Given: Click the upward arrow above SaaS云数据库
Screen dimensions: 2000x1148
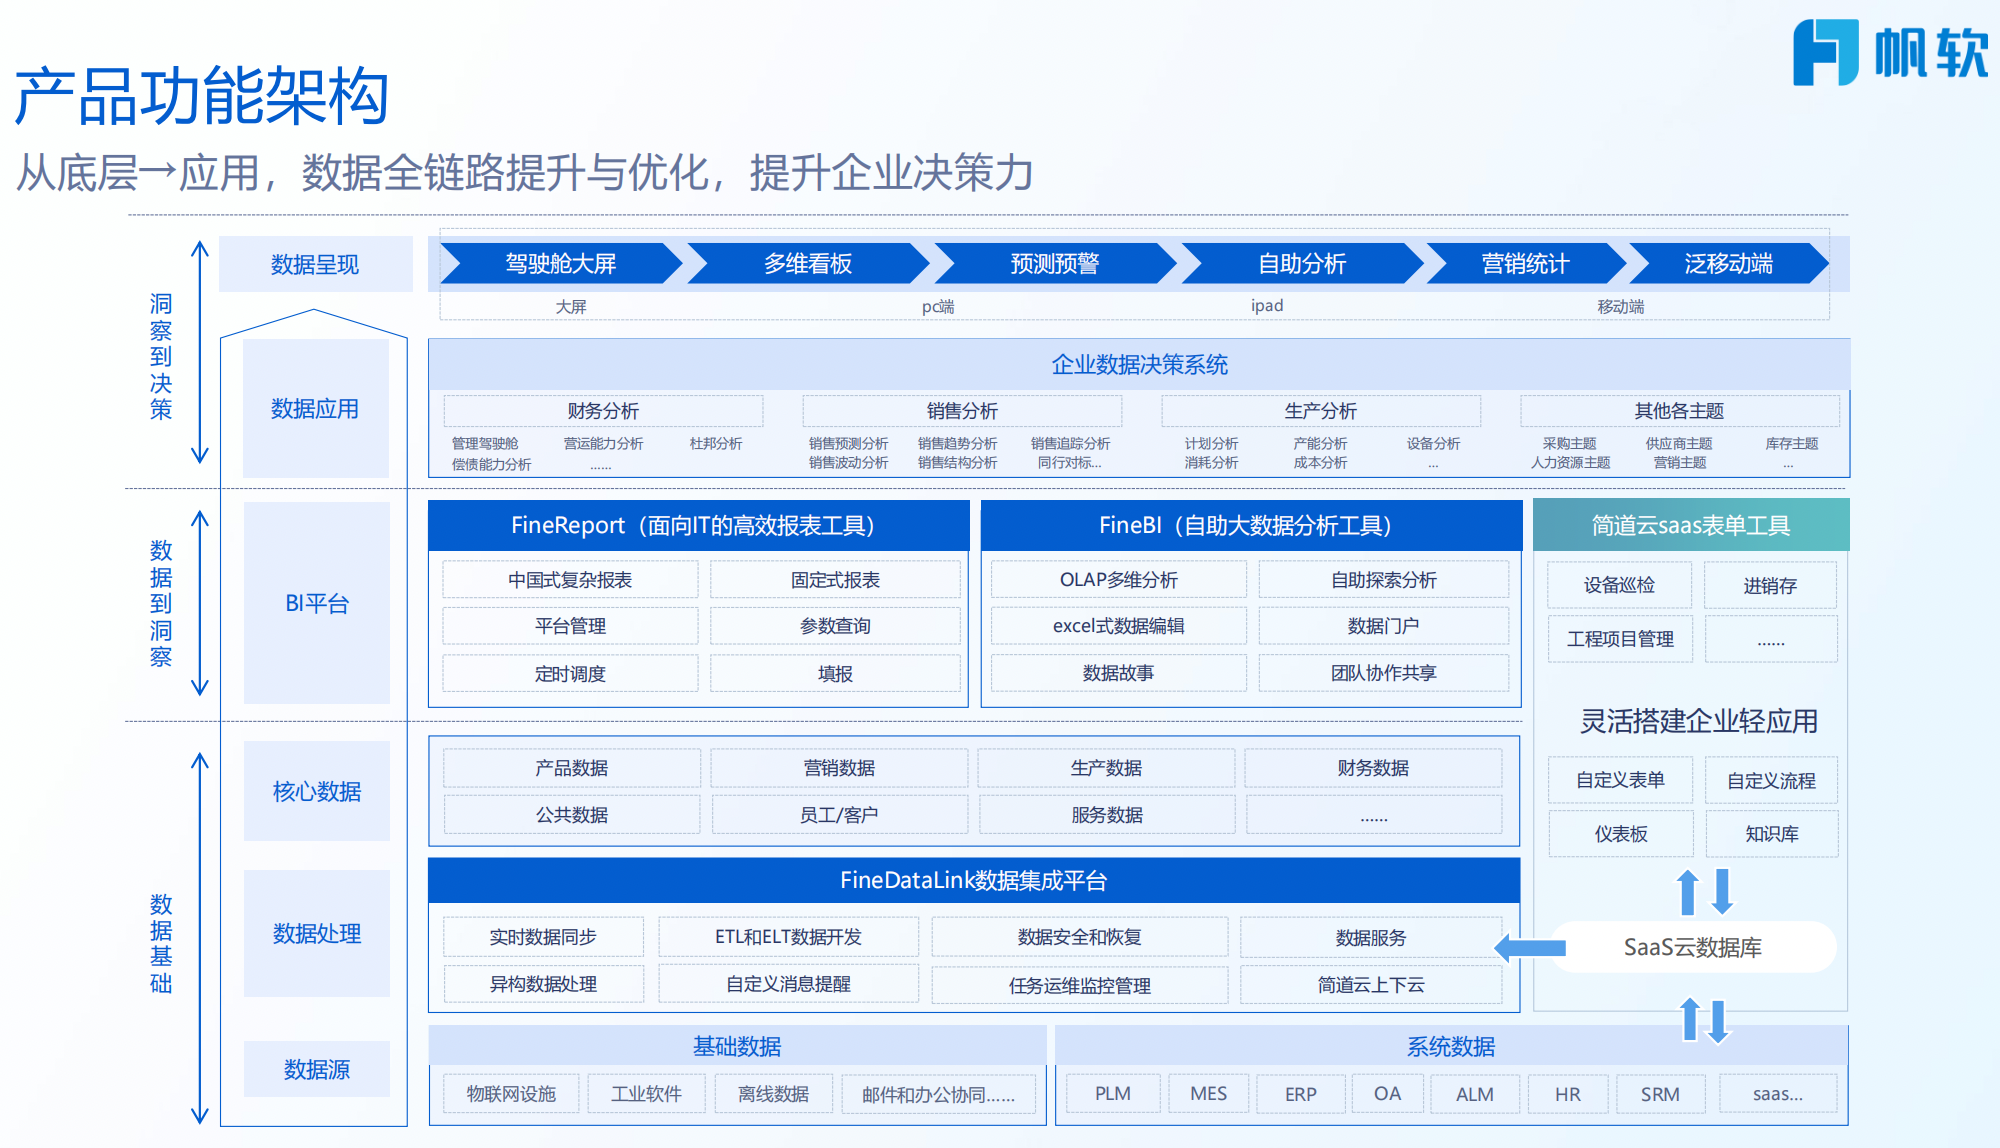Looking at the screenshot, I should click(x=1687, y=893).
